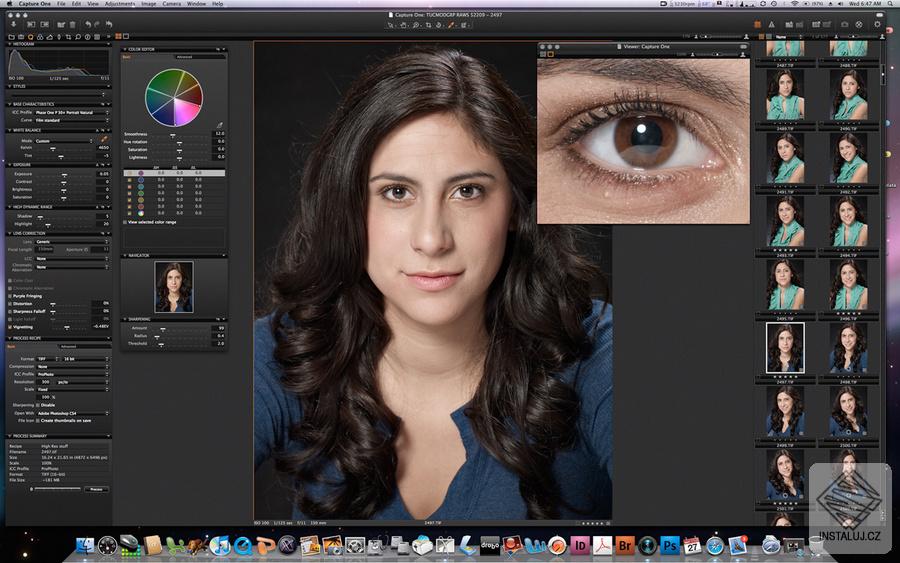Click the exposure warning triangle icon
The height and width of the screenshot is (563, 900).
click(771, 25)
